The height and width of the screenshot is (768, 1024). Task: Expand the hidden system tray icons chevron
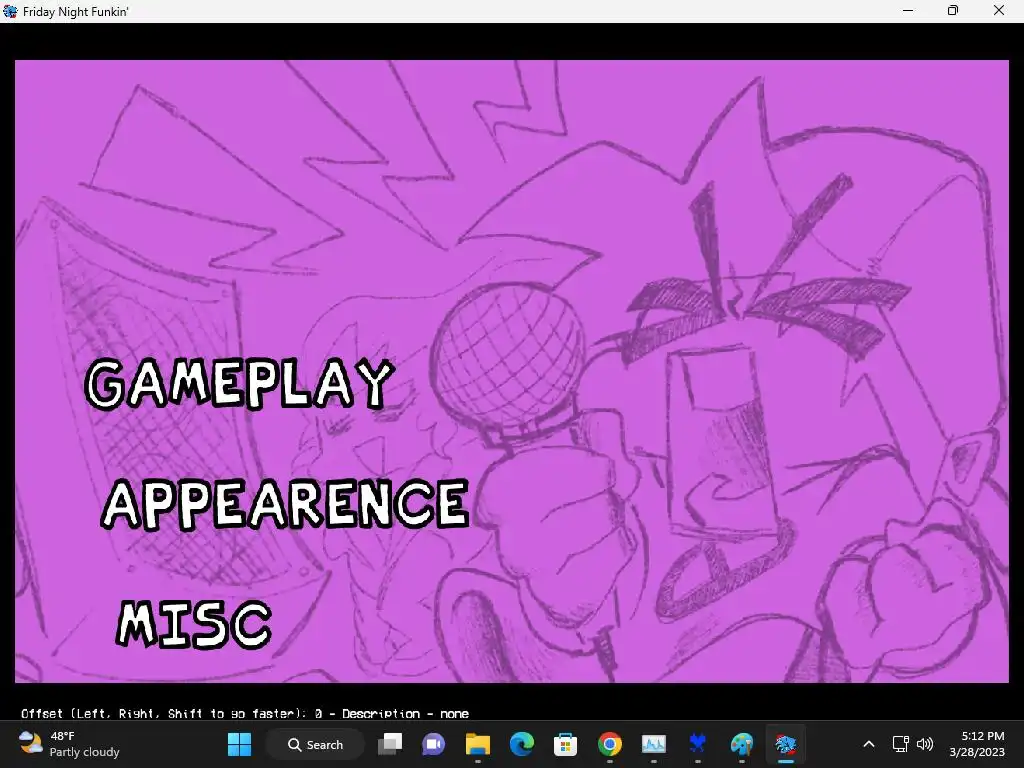[869, 744]
